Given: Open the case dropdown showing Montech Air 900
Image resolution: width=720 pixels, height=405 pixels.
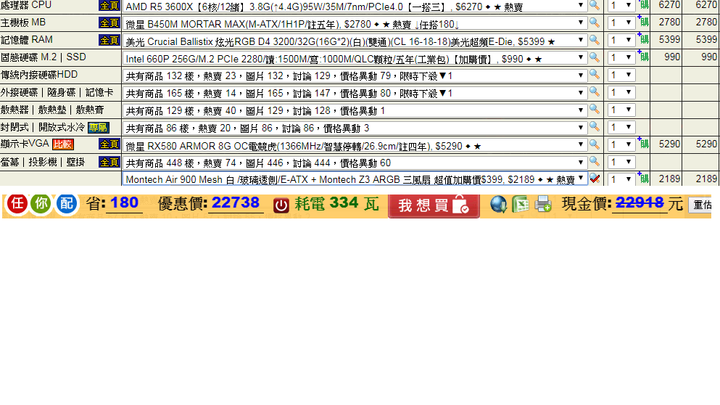Looking at the screenshot, I should point(354,179).
